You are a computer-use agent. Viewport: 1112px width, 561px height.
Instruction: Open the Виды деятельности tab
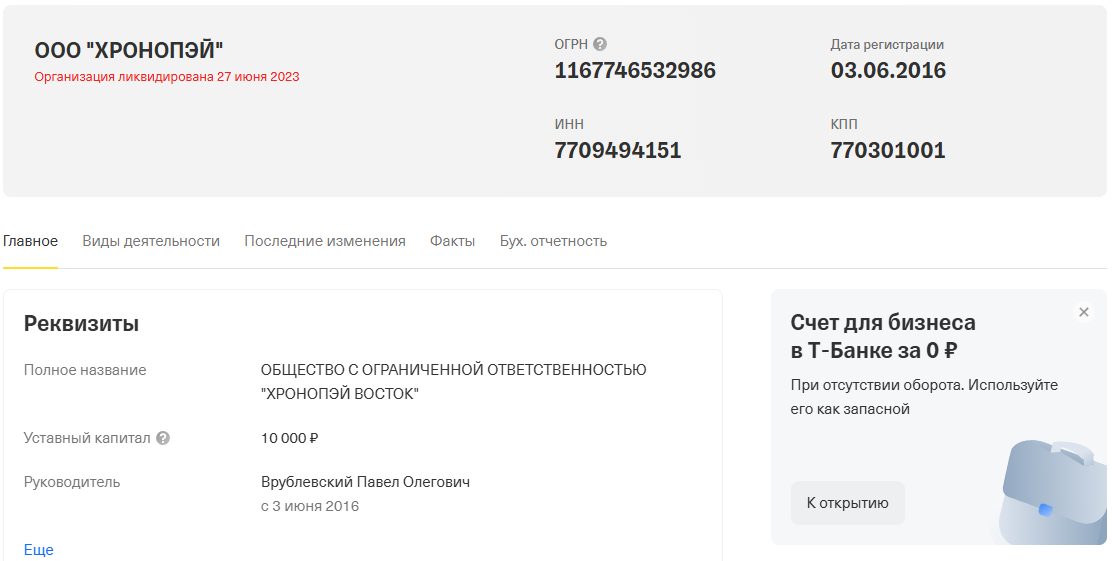[151, 241]
